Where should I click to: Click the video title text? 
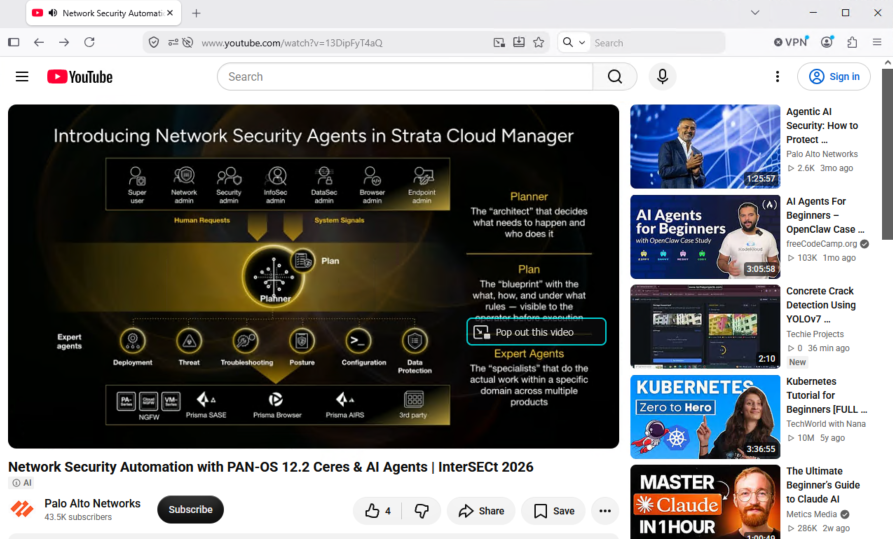click(x=271, y=467)
